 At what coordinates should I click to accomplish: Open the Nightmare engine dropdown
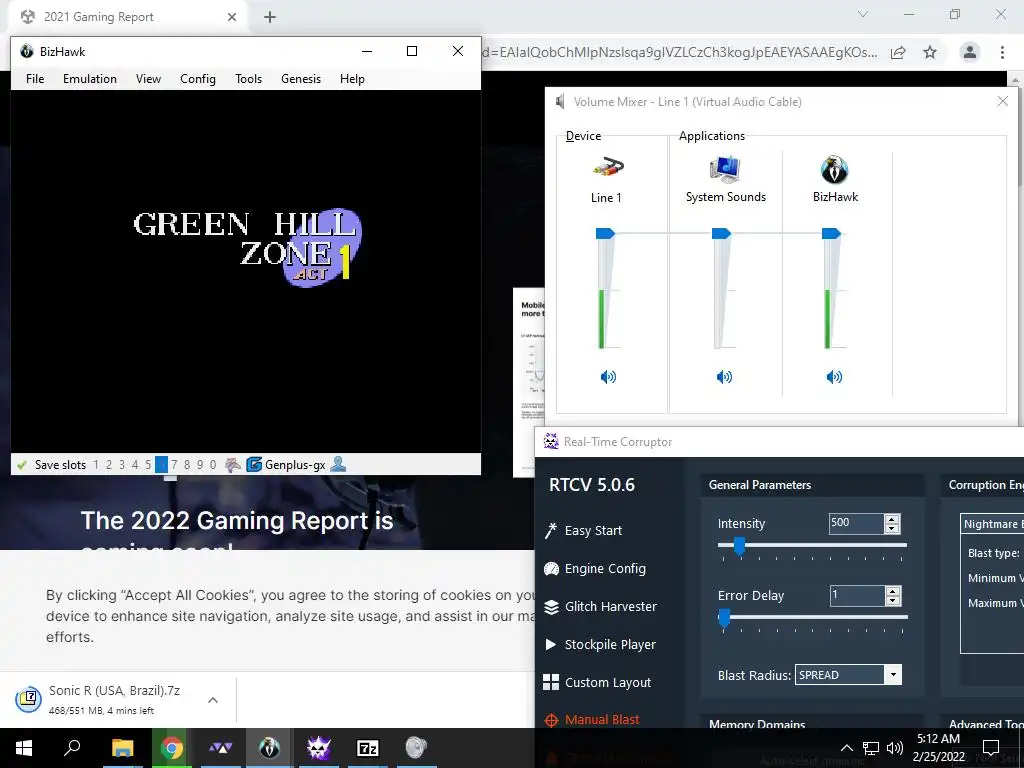(x=993, y=524)
